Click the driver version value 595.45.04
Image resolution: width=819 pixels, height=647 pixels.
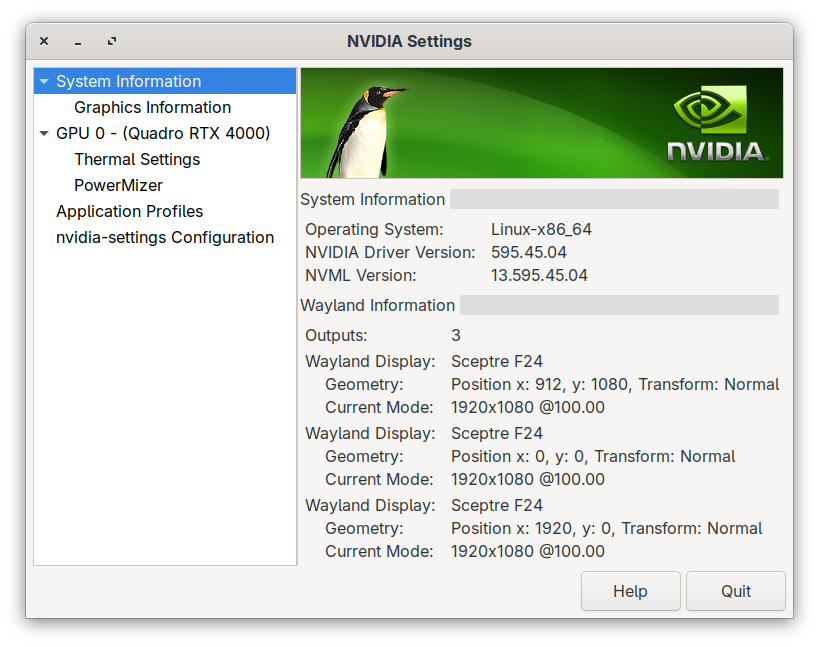[x=529, y=252]
